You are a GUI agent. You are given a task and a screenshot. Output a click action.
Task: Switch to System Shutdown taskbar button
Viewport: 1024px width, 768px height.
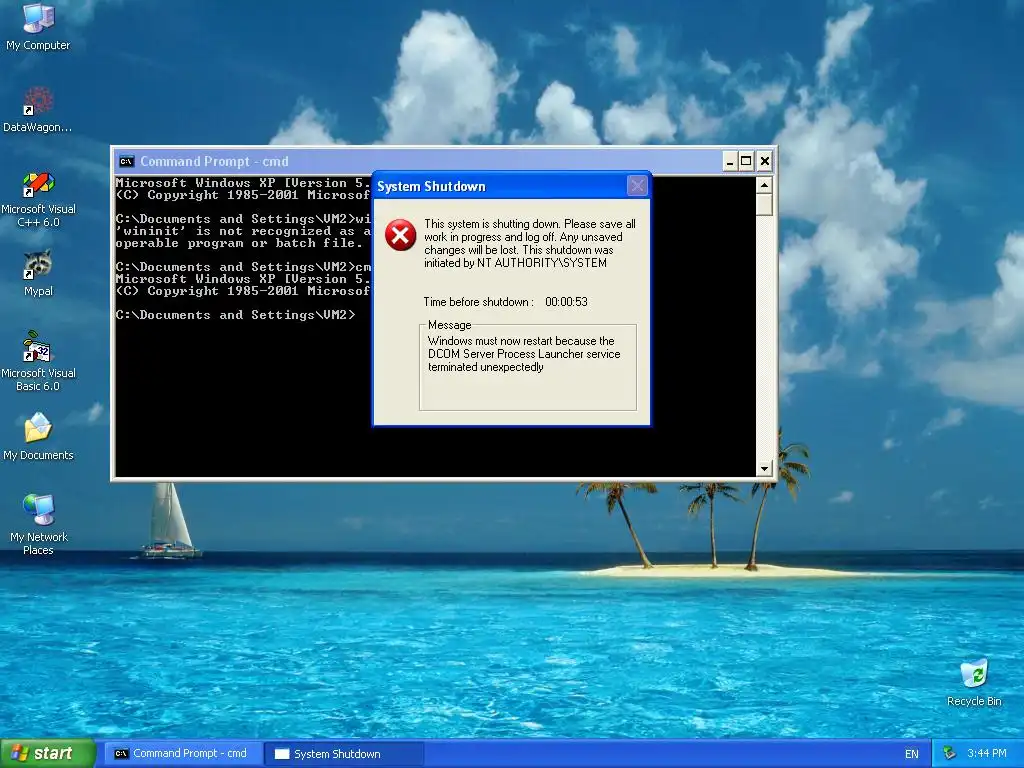pos(344,754)
